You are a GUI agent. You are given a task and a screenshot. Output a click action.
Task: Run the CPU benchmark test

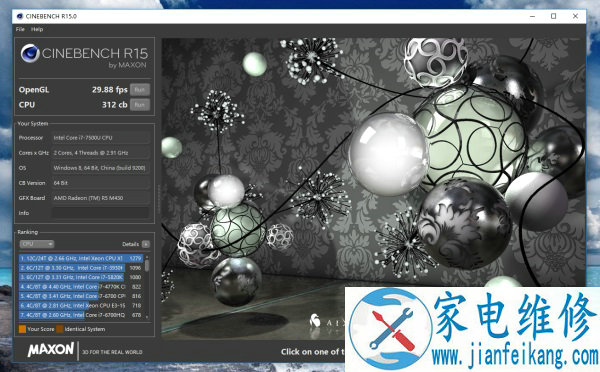click(x=140, y=105)
